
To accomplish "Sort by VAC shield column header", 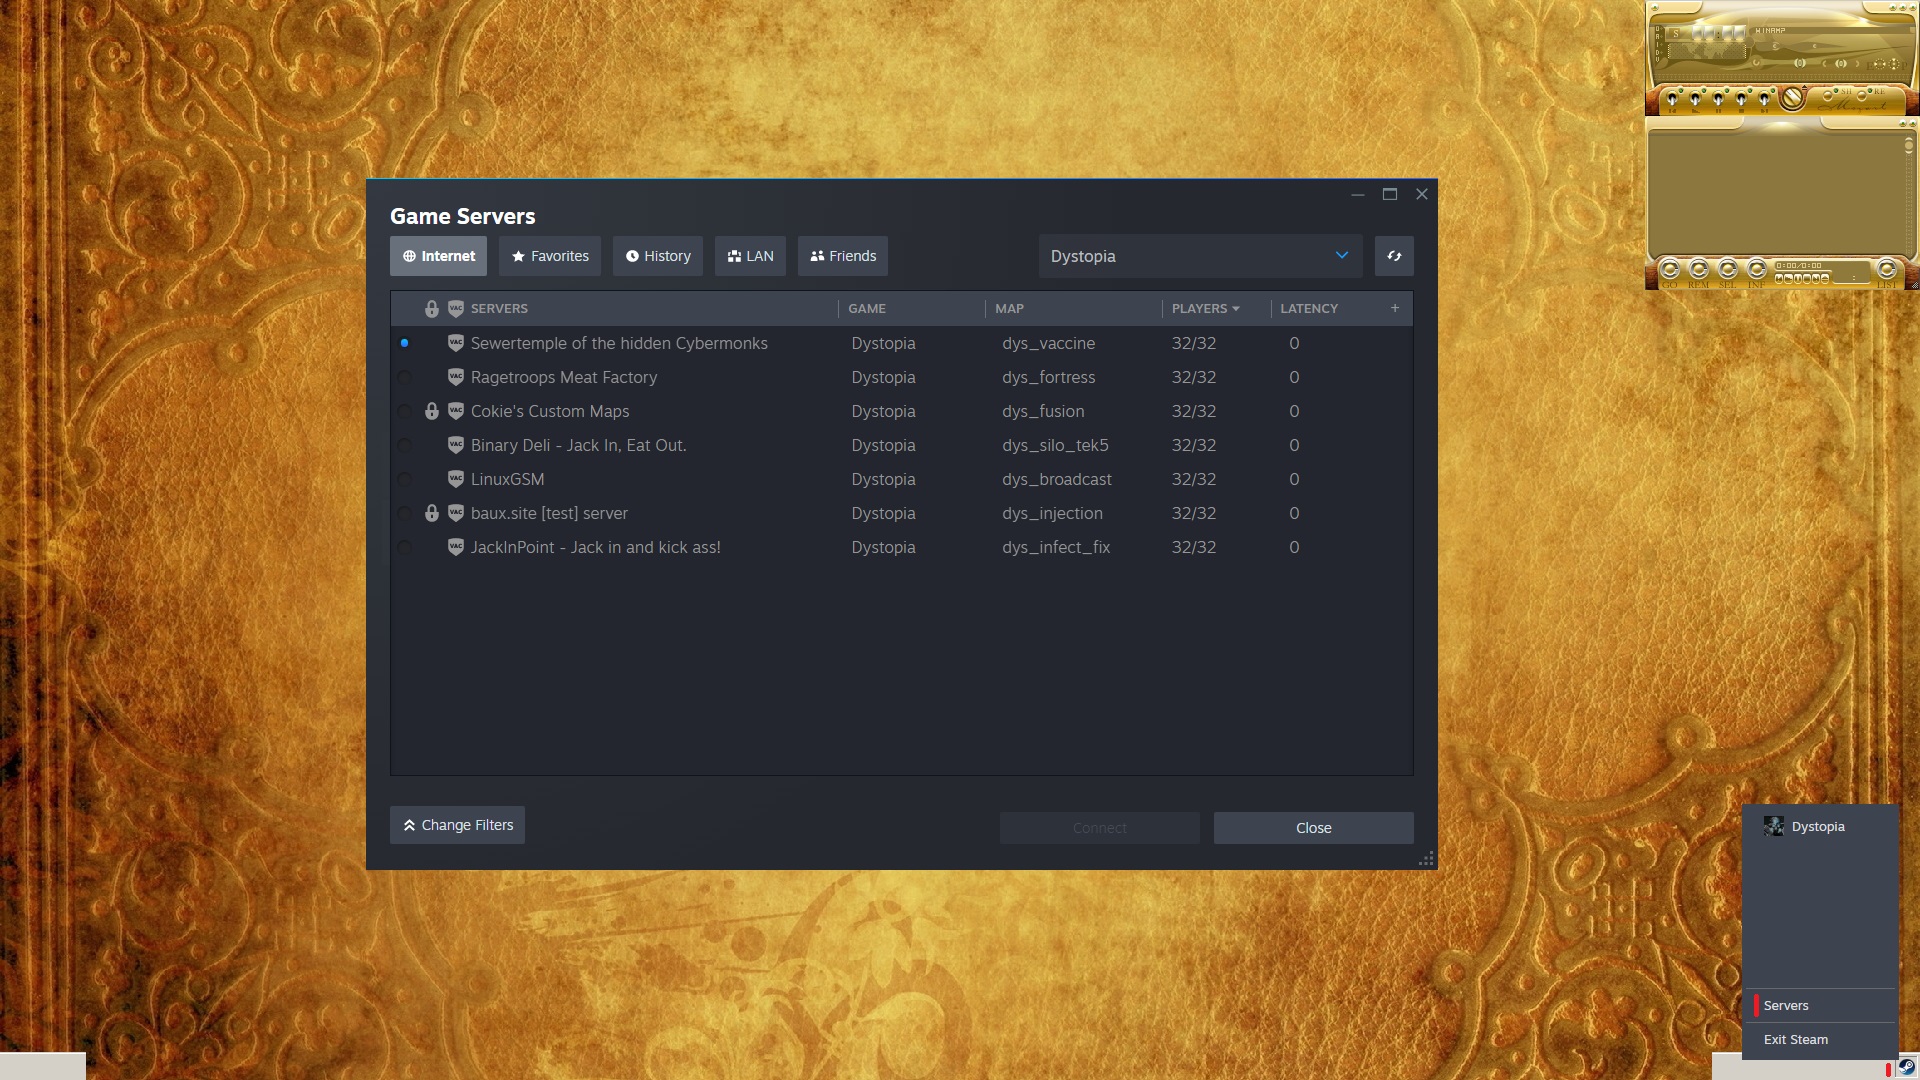I will pyautogui.click(x=456, y=309).
